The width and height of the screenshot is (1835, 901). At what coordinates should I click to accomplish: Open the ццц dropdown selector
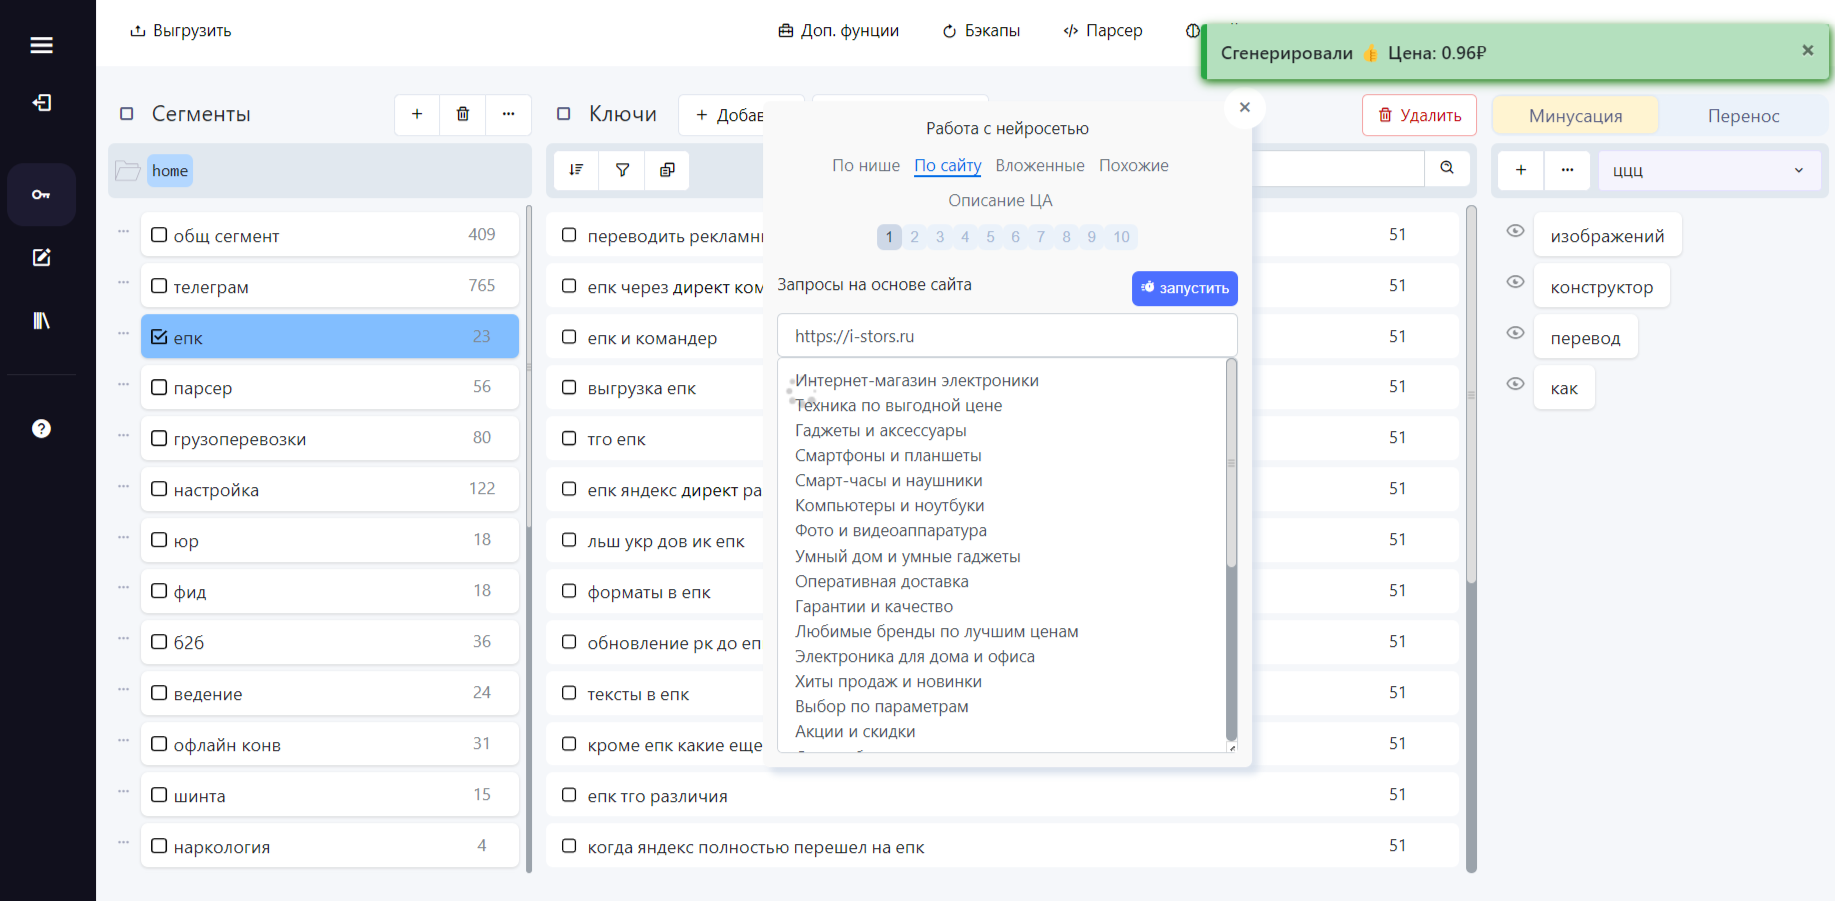point(1708,170)
